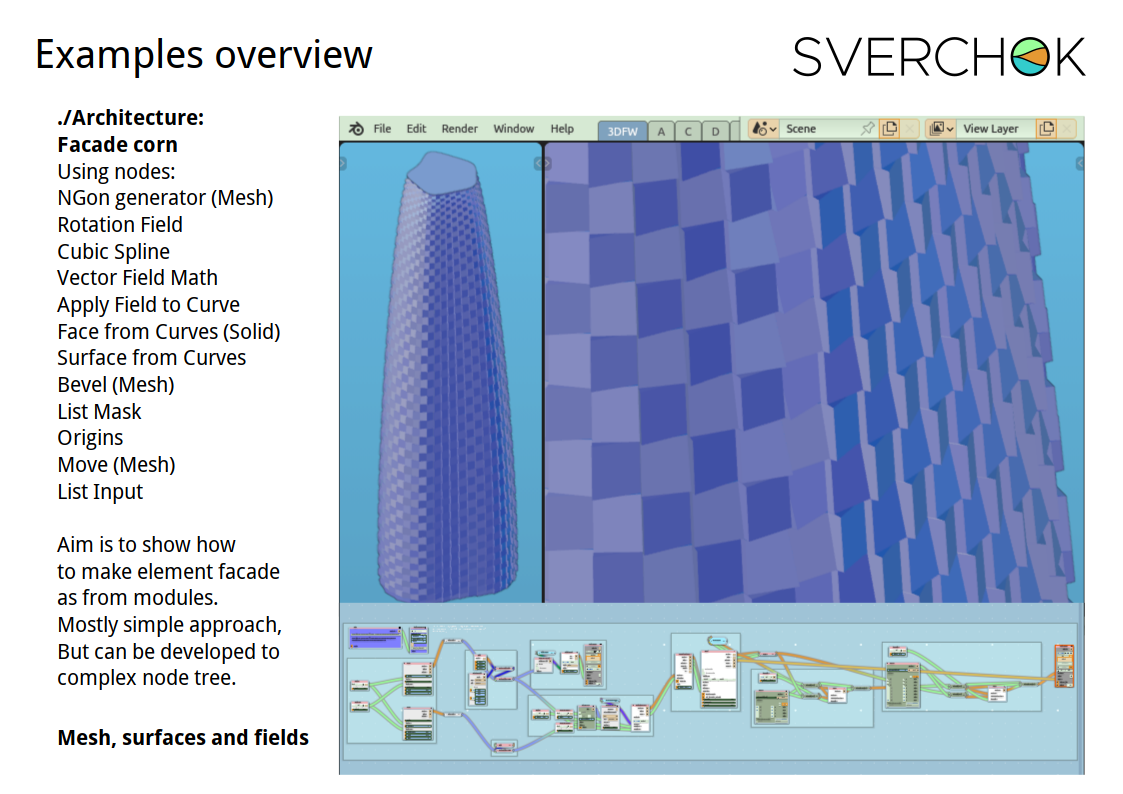The image size is (1123, 794).
Task: Click the add View Layer icon
Action: (1046, 129)
